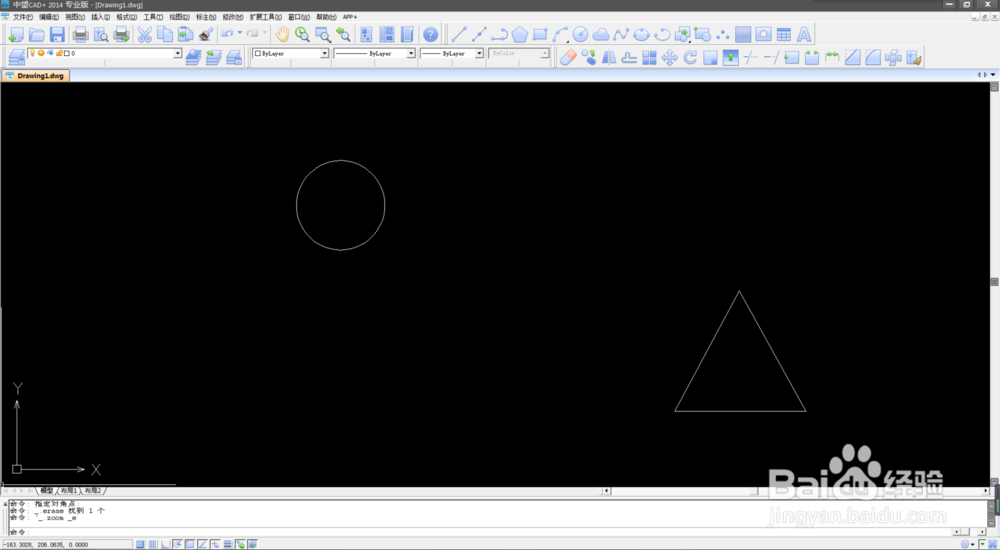
Task: Select the Mirror tool
Action: (x=608, y=58)
